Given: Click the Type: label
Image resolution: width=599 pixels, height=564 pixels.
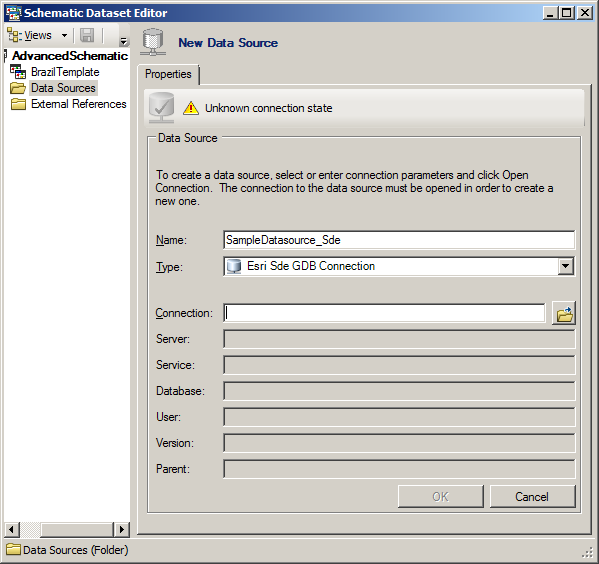Looking at the screenshot, I should pos(169,267).
